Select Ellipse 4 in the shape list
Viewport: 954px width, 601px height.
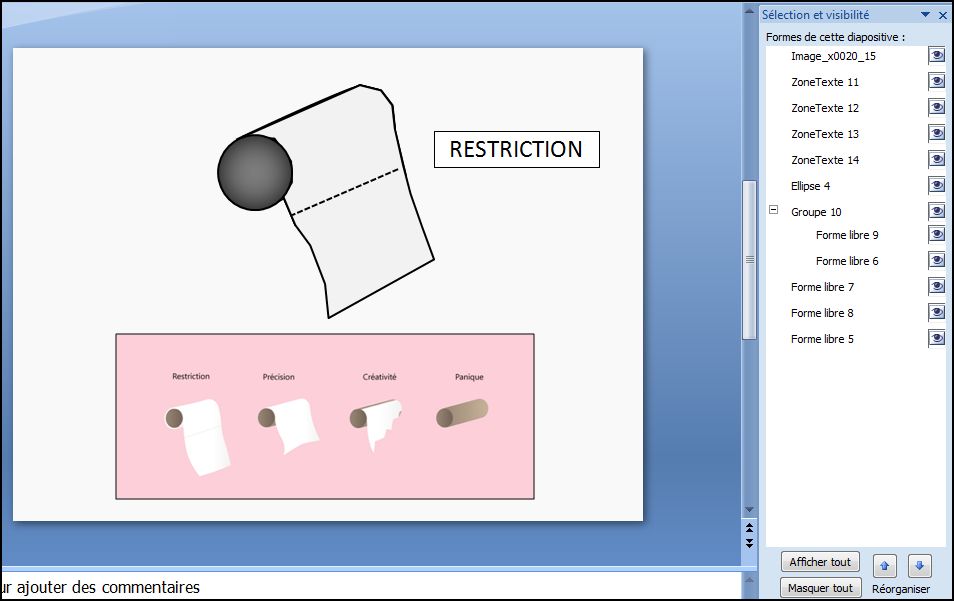click(810, 186)
